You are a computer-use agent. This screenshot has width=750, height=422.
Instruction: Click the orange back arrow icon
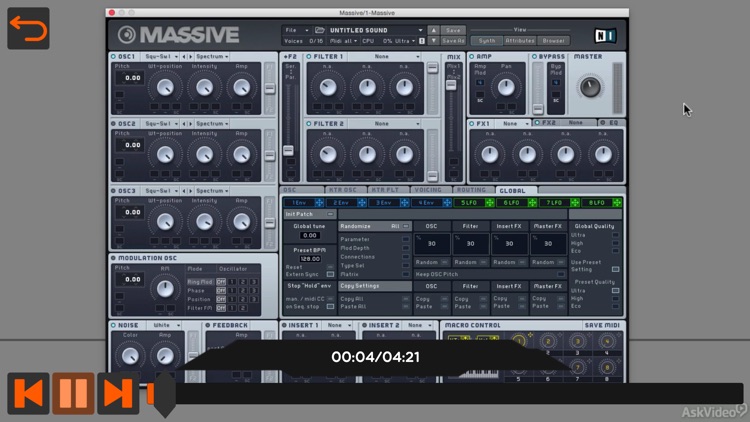point(28,28)
